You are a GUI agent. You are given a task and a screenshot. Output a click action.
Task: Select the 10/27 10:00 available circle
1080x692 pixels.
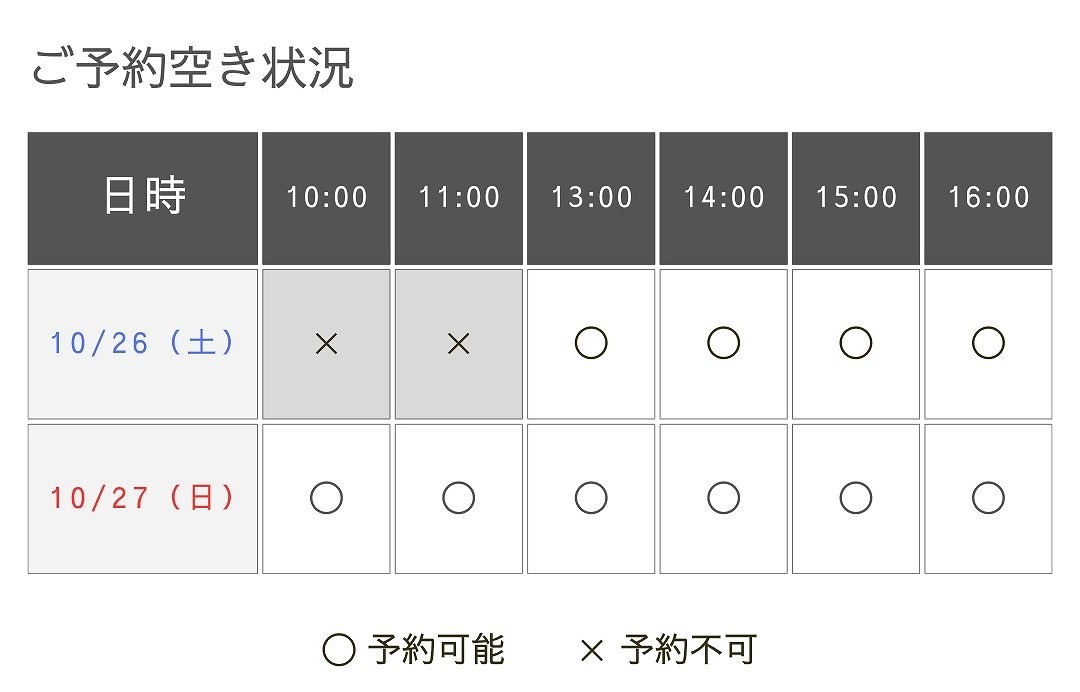[326, 498]
